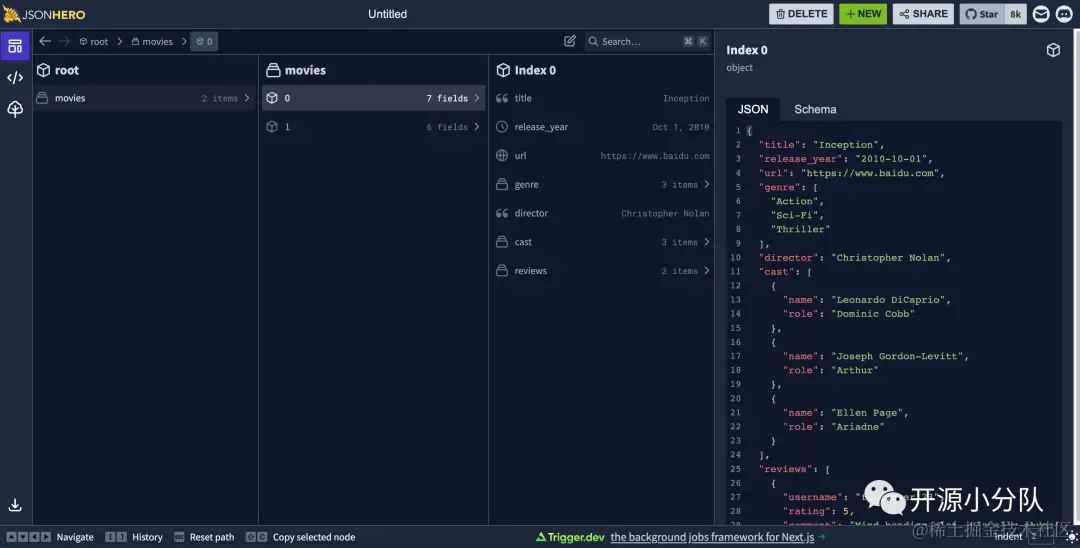Click the cube icon in Index 0 panel

pyautogui.click(x=1053, y=50)
